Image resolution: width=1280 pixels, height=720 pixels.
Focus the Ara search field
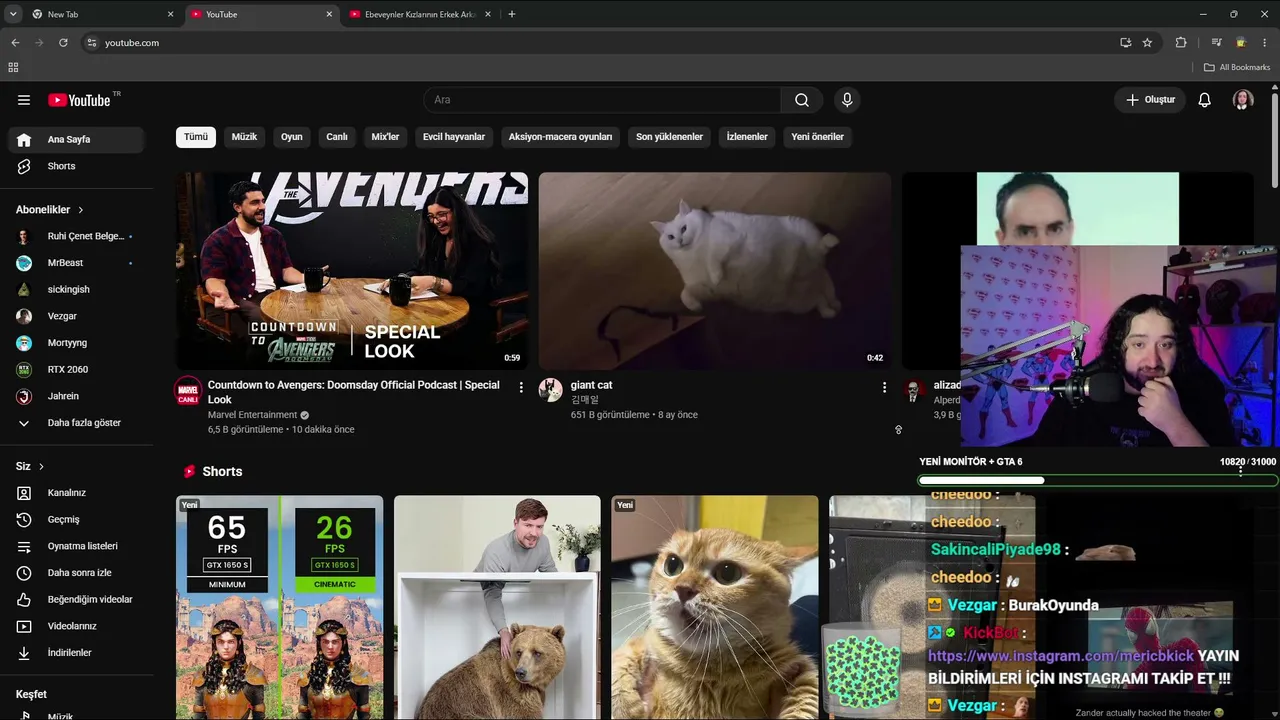click(603, 100)
